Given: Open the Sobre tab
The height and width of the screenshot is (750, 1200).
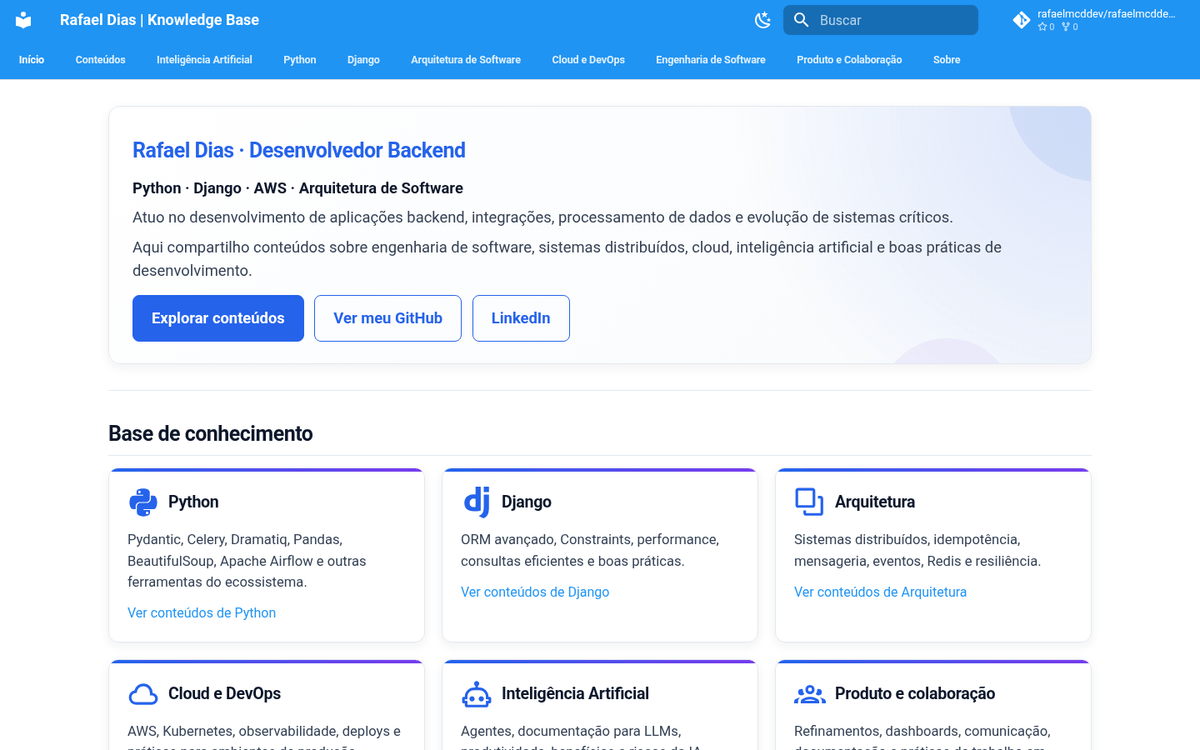Looking at the screenshot, I should tap(946, 60).
